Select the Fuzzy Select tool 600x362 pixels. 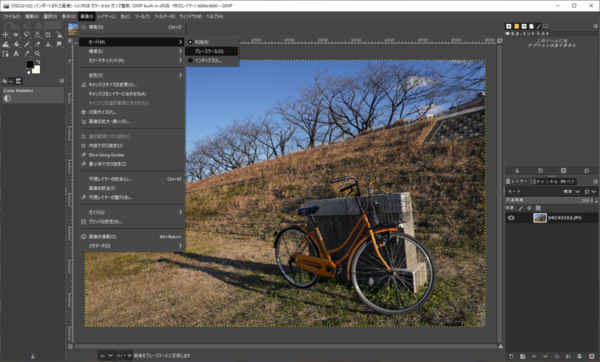38,34
